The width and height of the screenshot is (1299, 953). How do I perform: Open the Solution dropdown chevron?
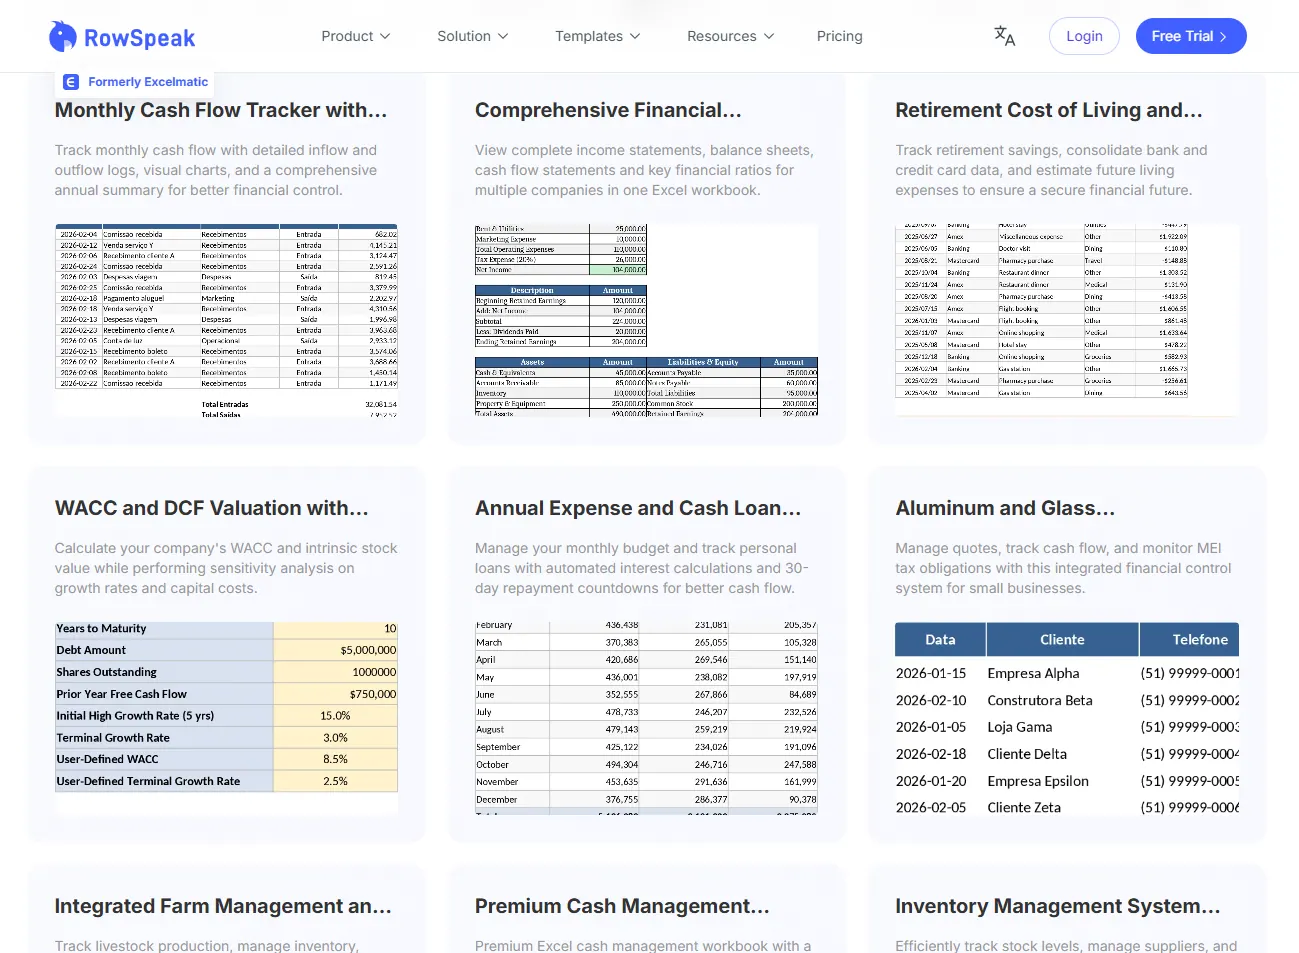(x=503, y=36)
